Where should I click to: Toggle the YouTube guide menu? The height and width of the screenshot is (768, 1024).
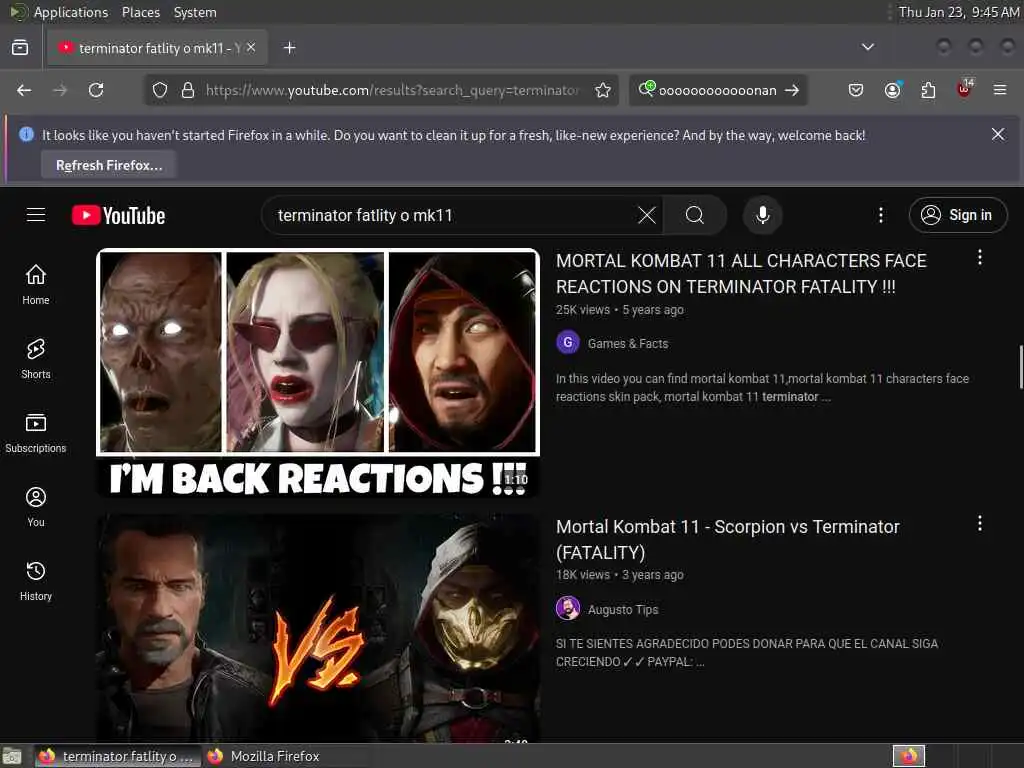point(36,215)
